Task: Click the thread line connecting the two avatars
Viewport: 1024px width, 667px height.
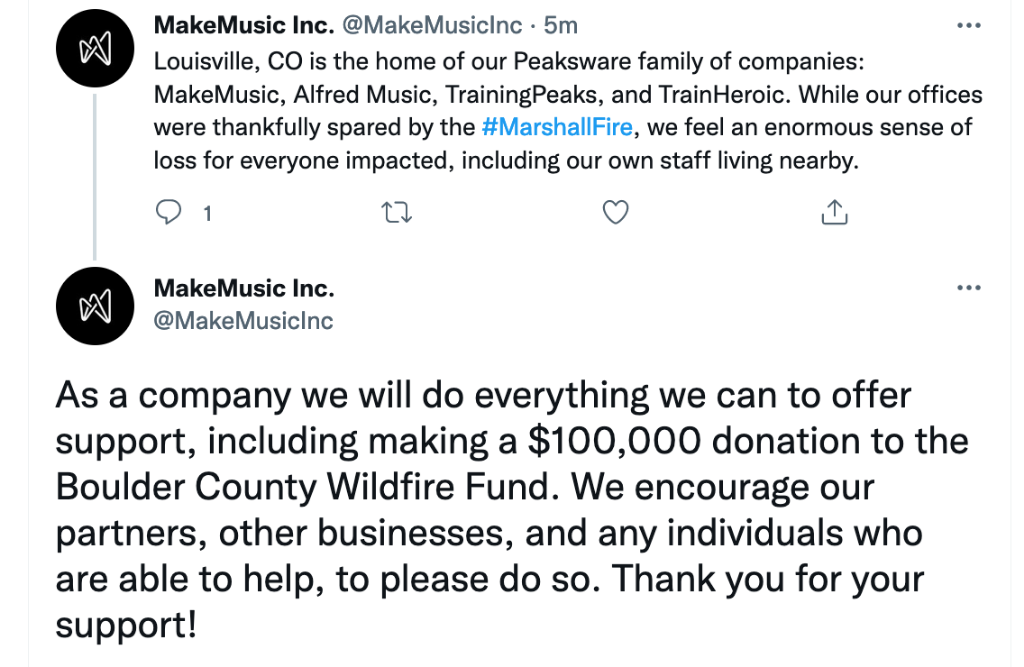Action: point(93,170)
